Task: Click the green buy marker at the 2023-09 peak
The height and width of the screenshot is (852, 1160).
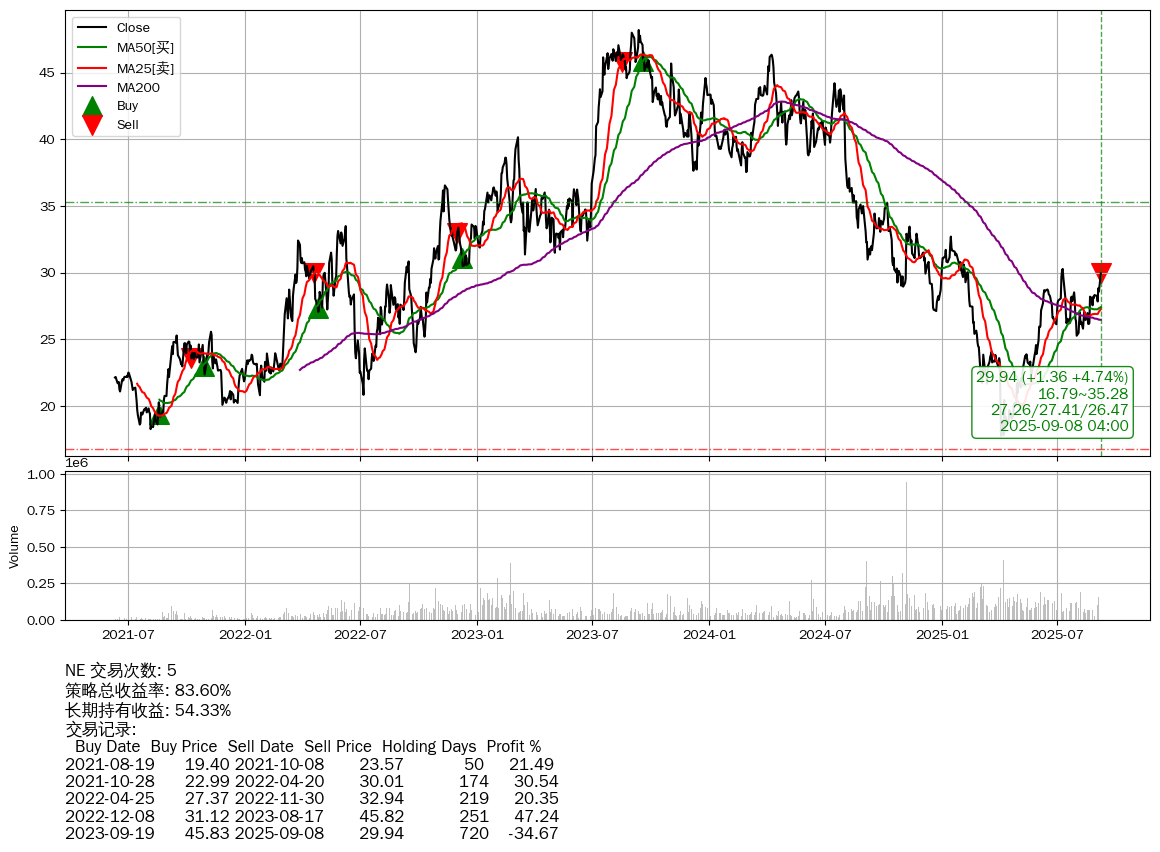Action: tap(642, 62)
